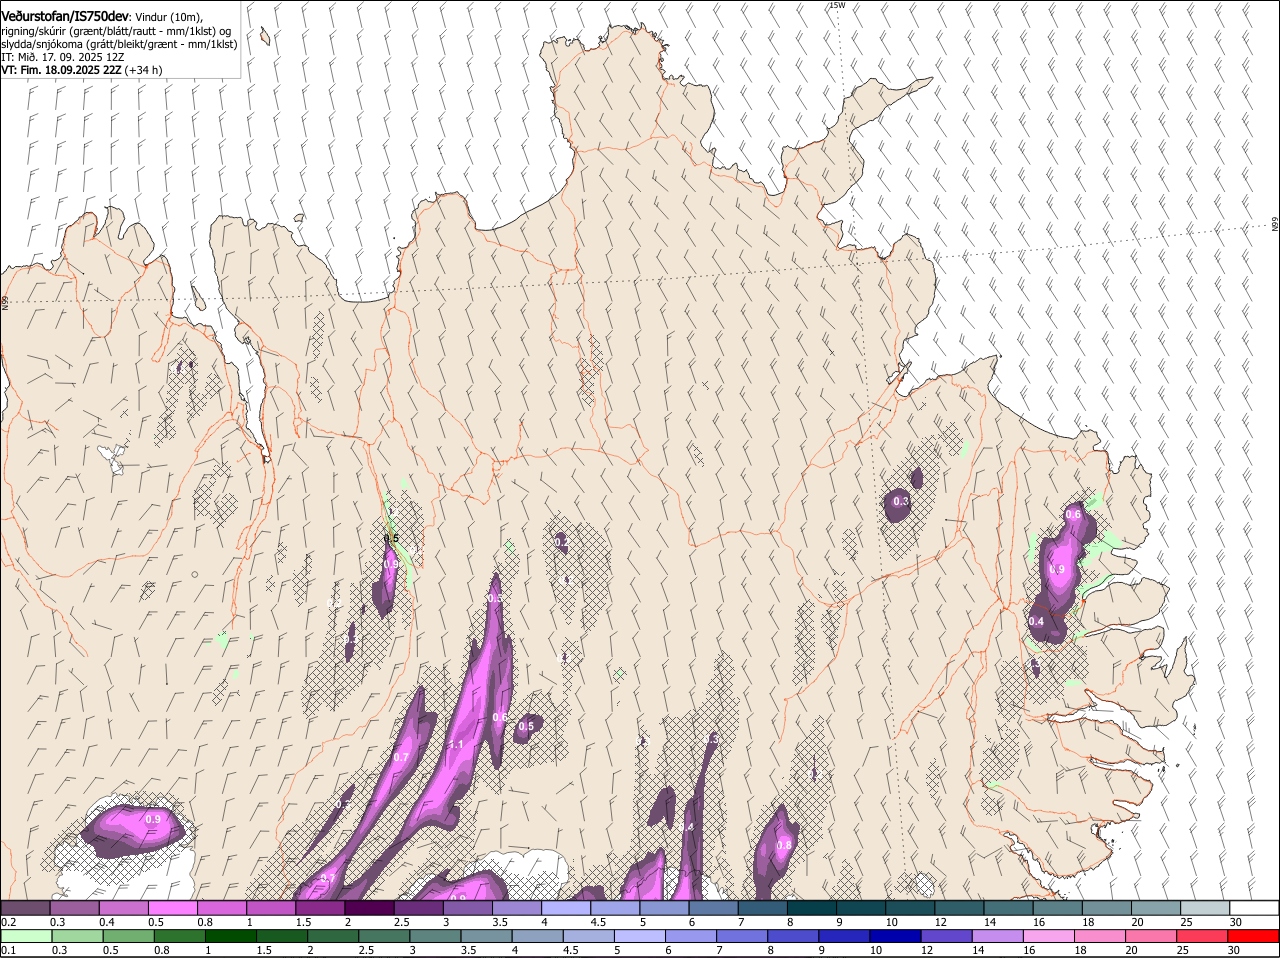Pick the teal 10 swatch in snow legend
Image resolution: width=1280 pixels, height=958 pixels.
point(910,907)
